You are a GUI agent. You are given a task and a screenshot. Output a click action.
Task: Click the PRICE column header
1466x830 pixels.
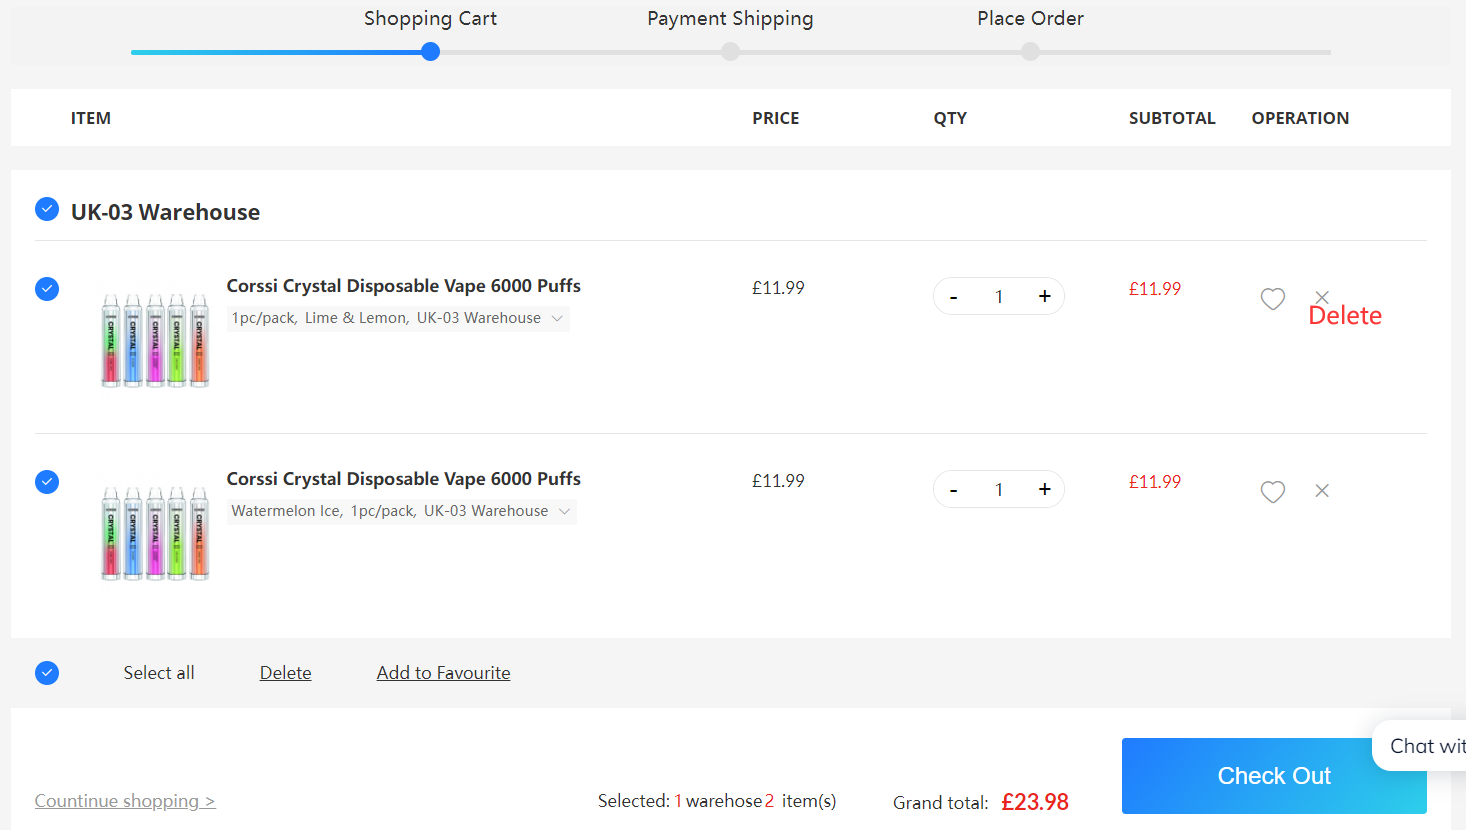pos(776,118)
